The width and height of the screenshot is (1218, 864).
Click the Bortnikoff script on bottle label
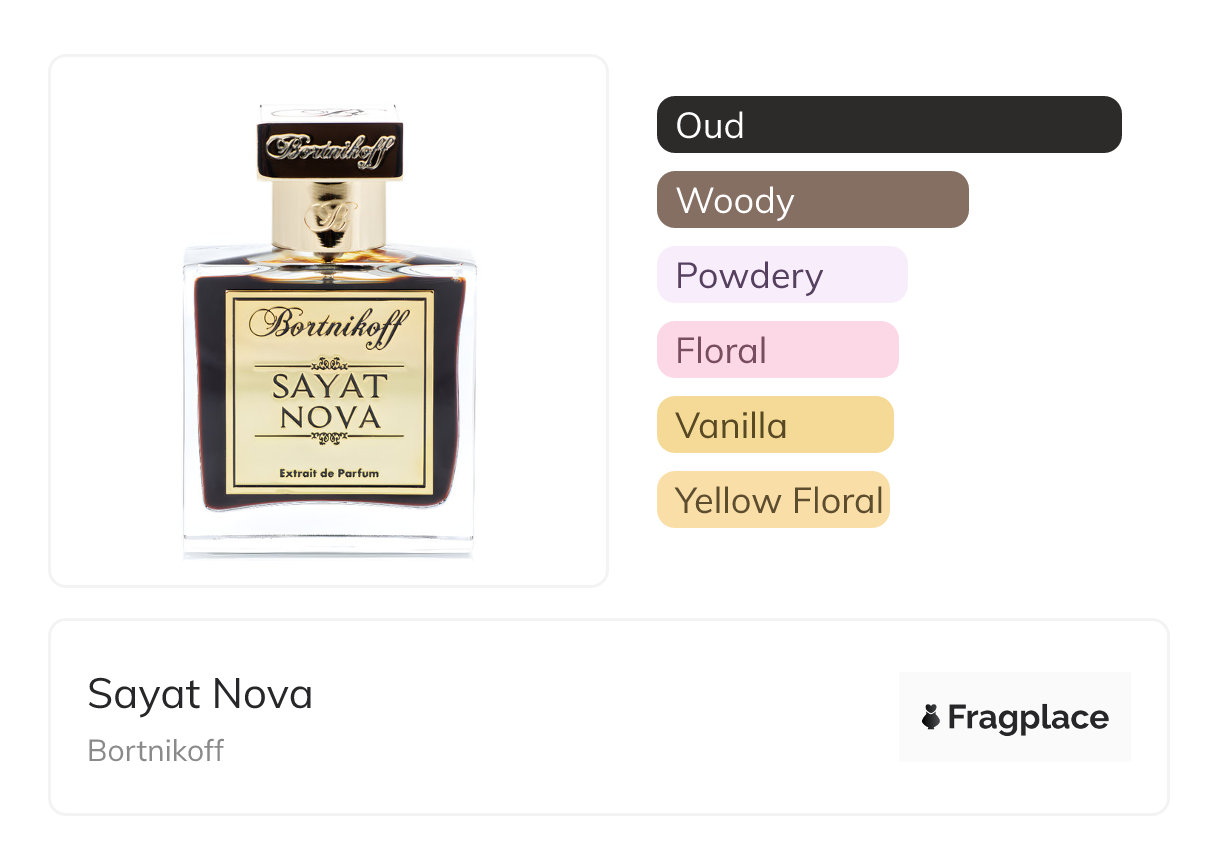click(x=328, y=325)
